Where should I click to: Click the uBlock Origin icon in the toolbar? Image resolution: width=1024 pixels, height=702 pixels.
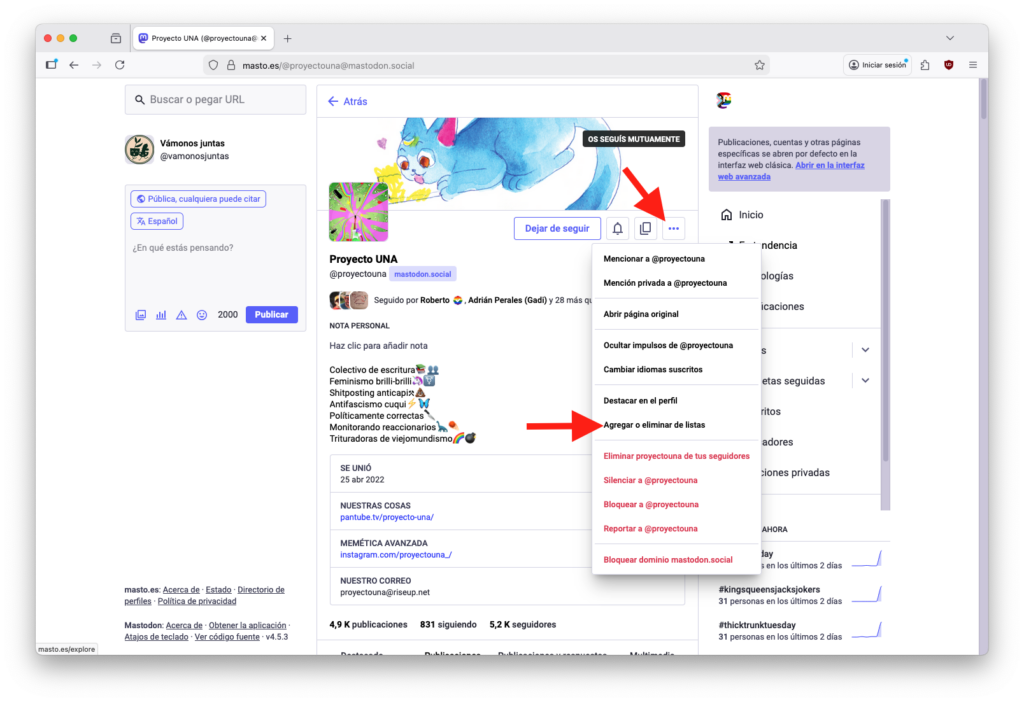(948, 64)
